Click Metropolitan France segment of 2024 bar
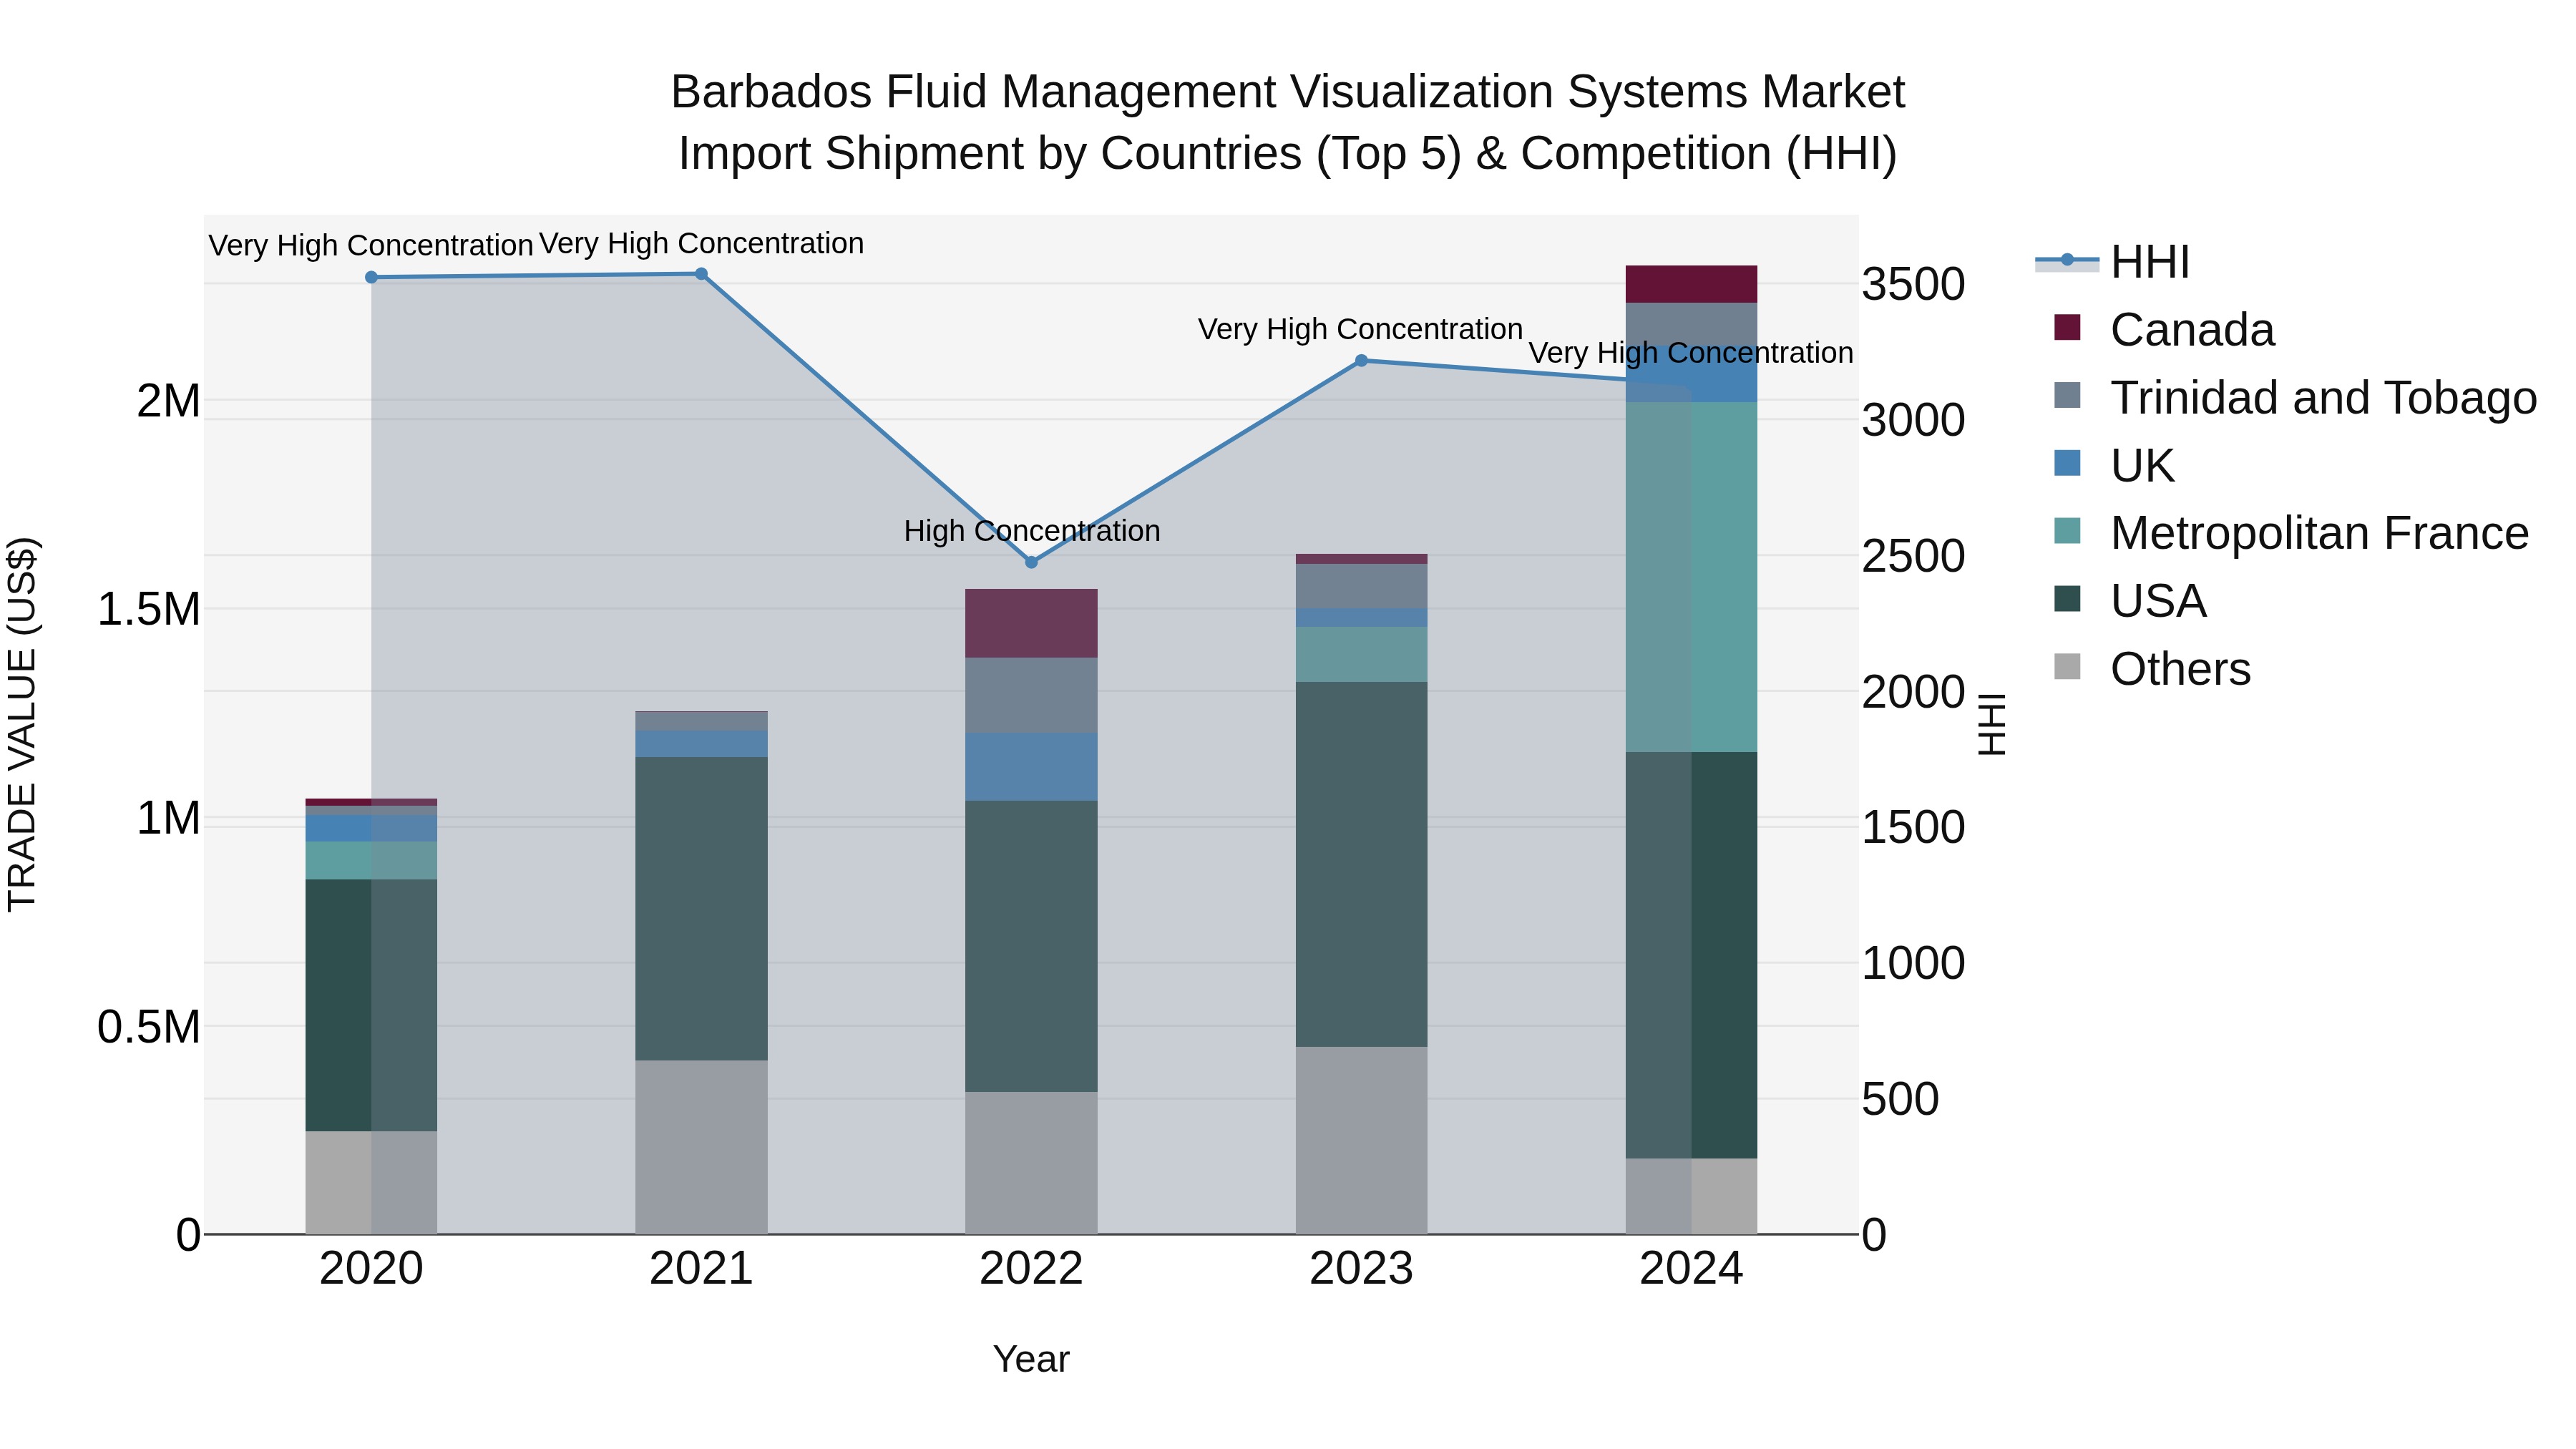 pos(1691,577)
